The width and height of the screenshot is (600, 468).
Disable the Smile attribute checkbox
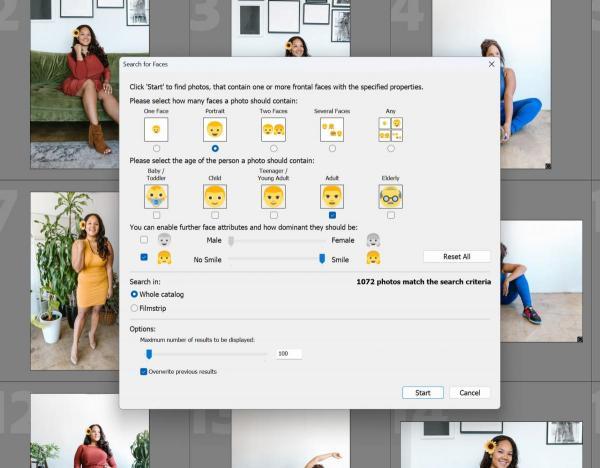coord(145,257)
